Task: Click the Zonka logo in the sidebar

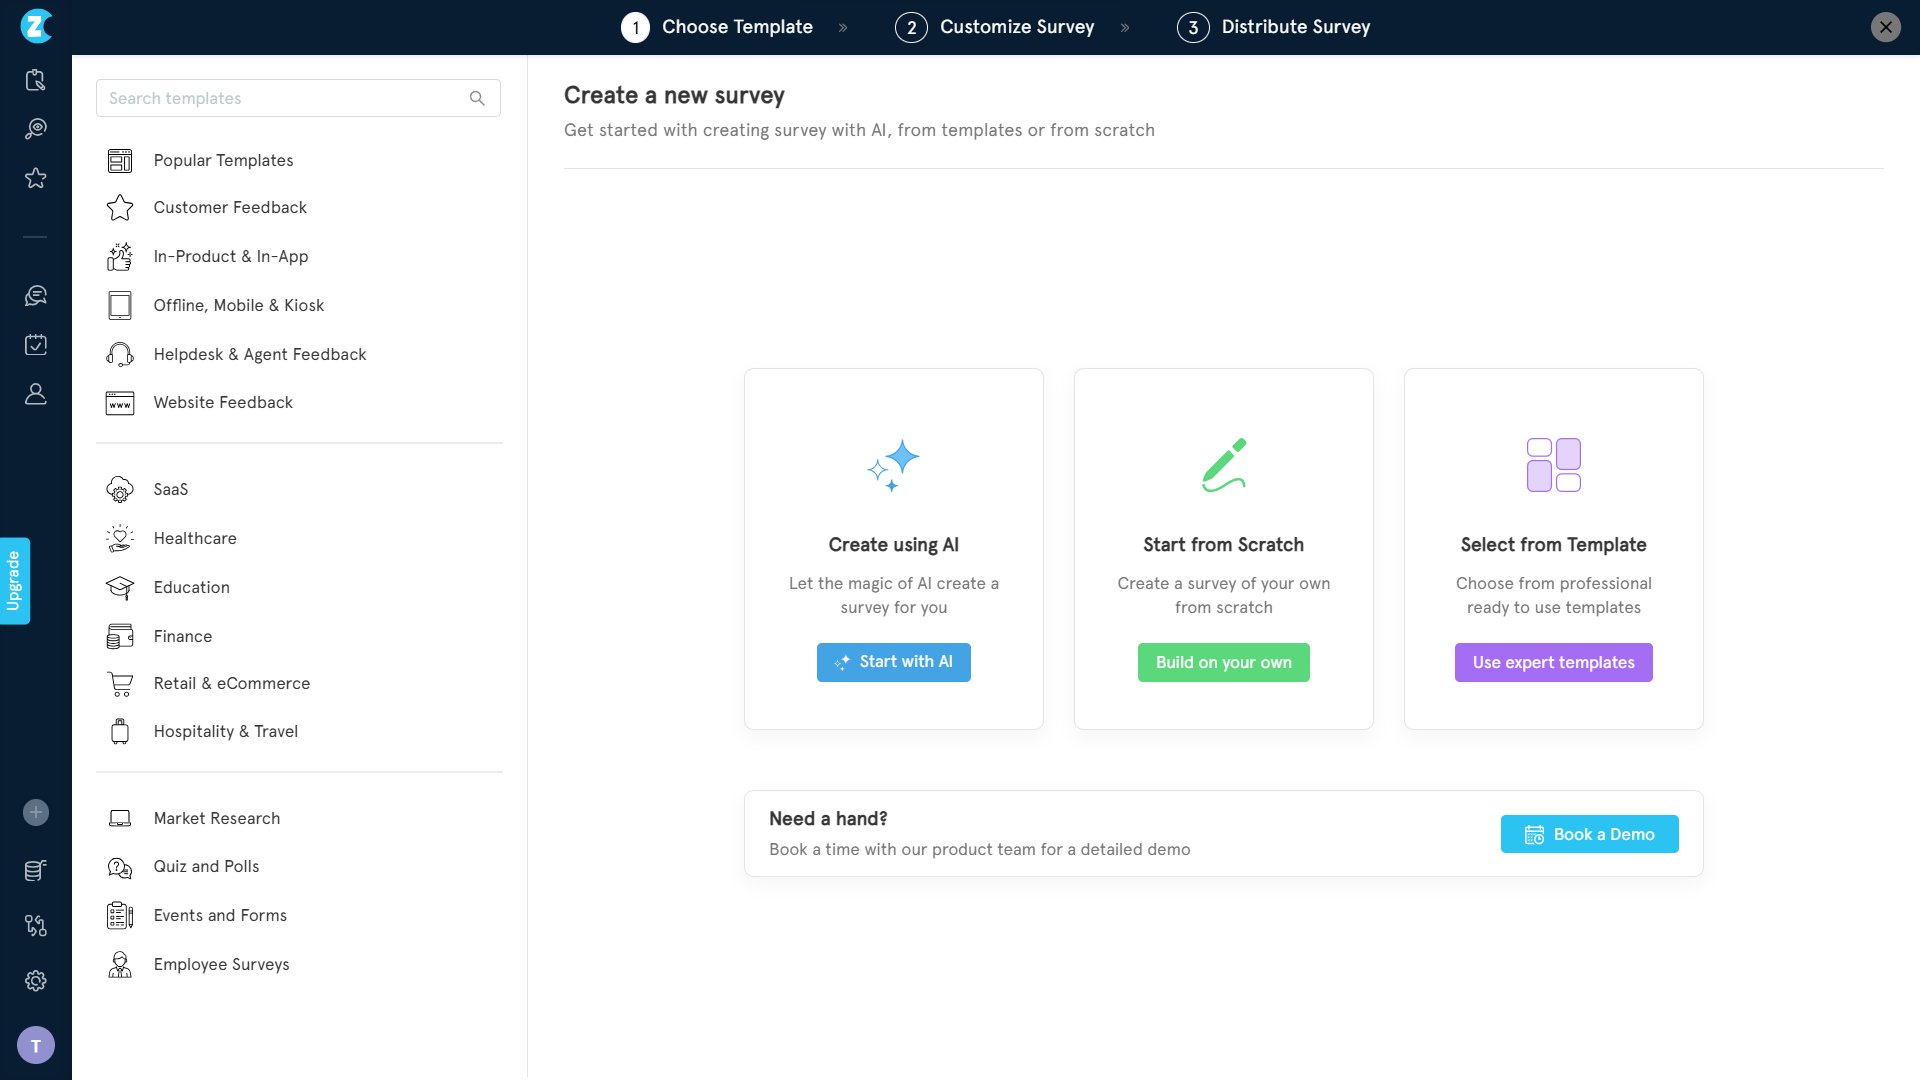Action: click(36, 26)
